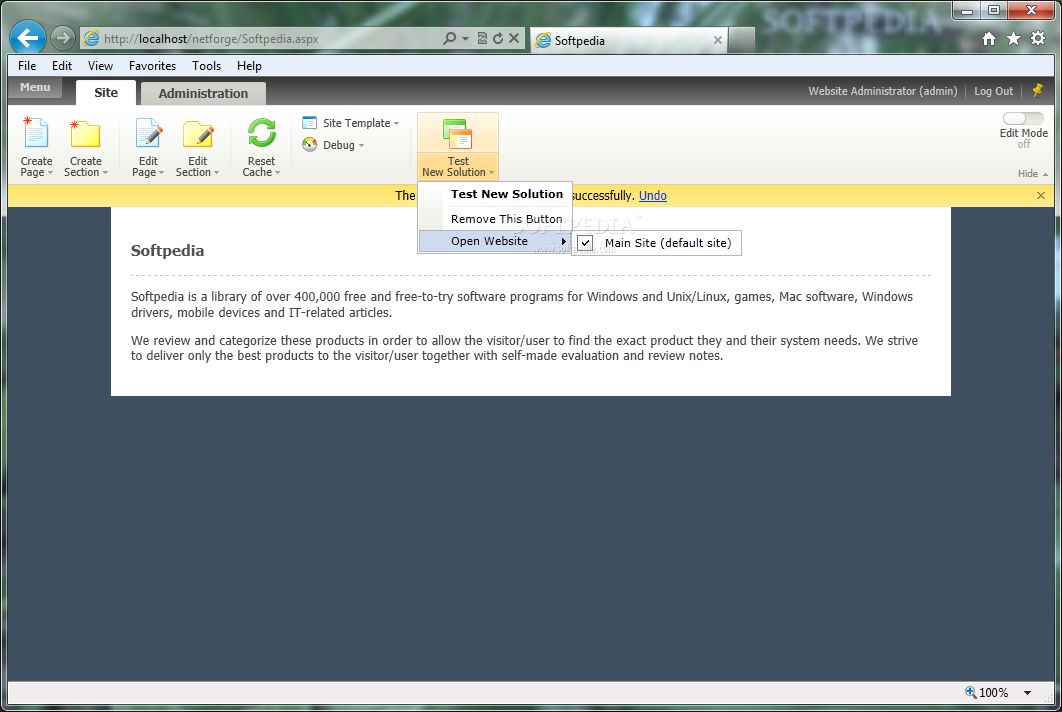The width and height of the screenshot is (1062, 712).
Task: Open the File menu
Action: pos(27,66)
